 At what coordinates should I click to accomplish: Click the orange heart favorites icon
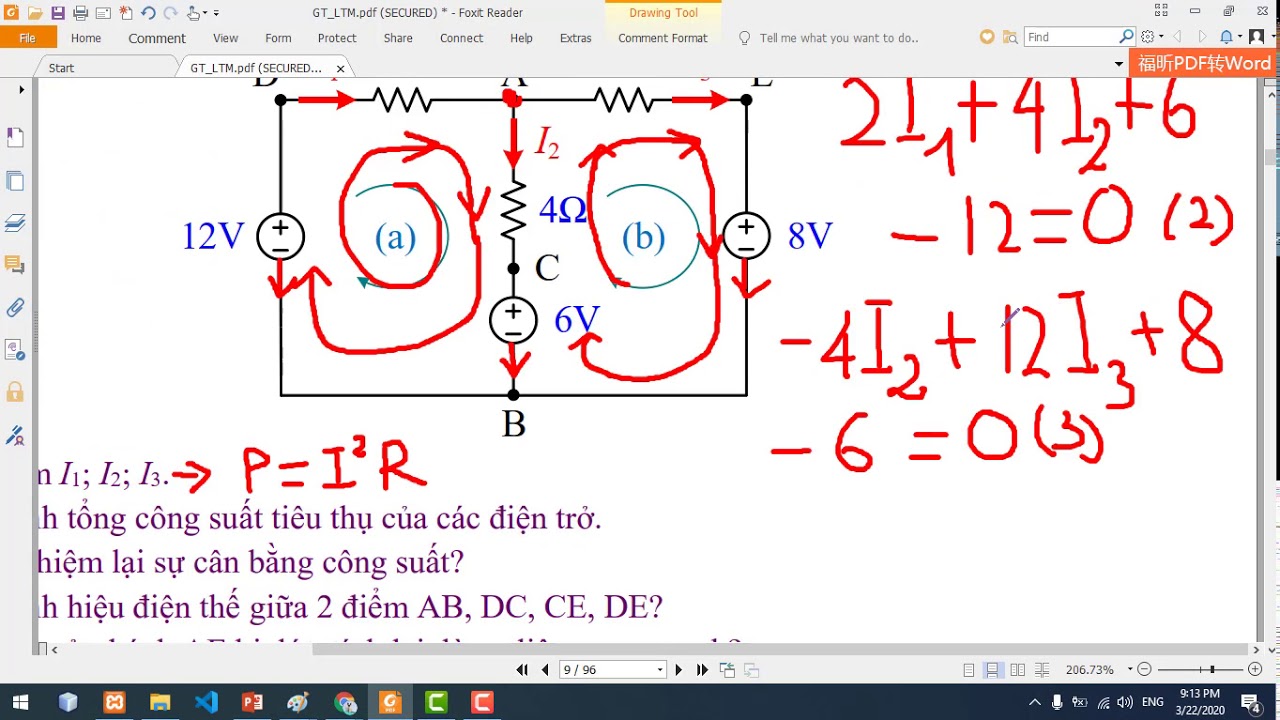click(987, 37)
